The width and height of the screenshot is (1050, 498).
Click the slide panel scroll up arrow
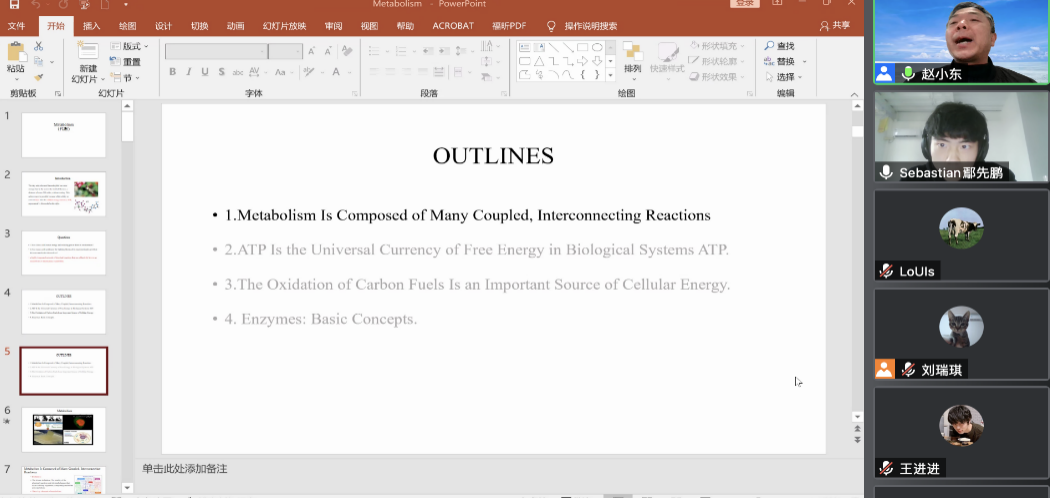click(127, 106)
